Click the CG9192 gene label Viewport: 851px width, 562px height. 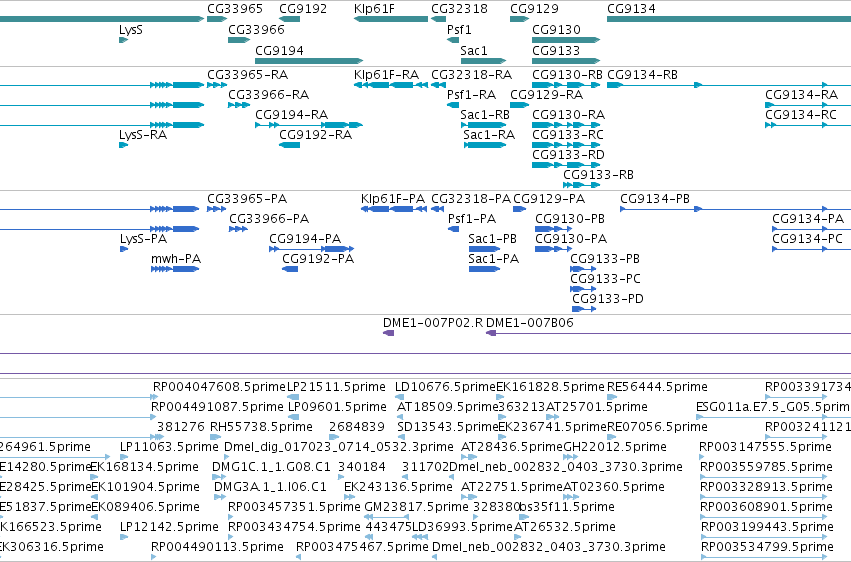[303, 9]
